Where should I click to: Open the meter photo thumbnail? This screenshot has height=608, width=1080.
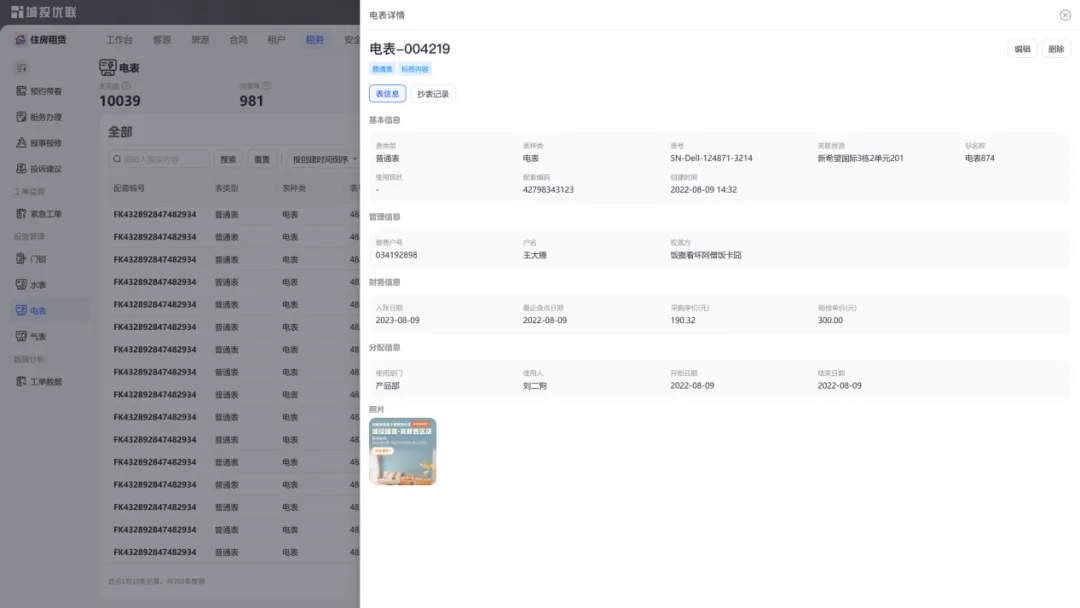click(402, 451)
